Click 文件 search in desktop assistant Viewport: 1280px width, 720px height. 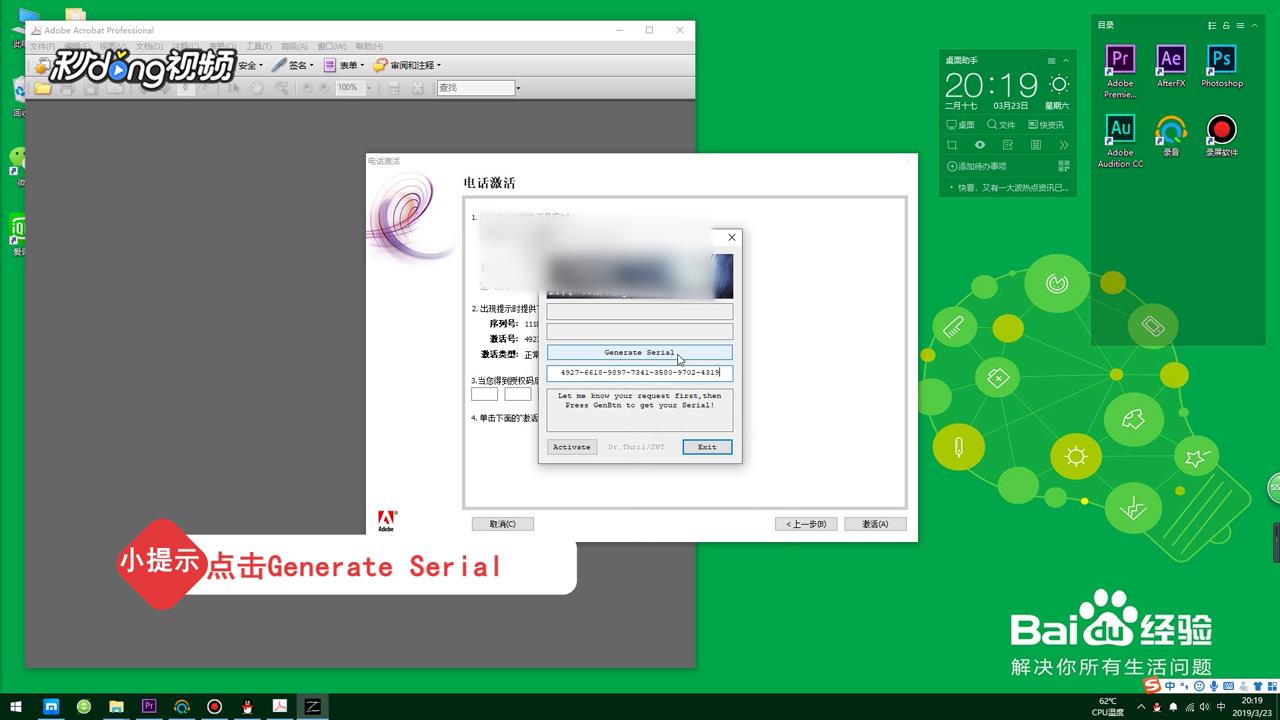pyautogui.click(x=1001, y=125)
